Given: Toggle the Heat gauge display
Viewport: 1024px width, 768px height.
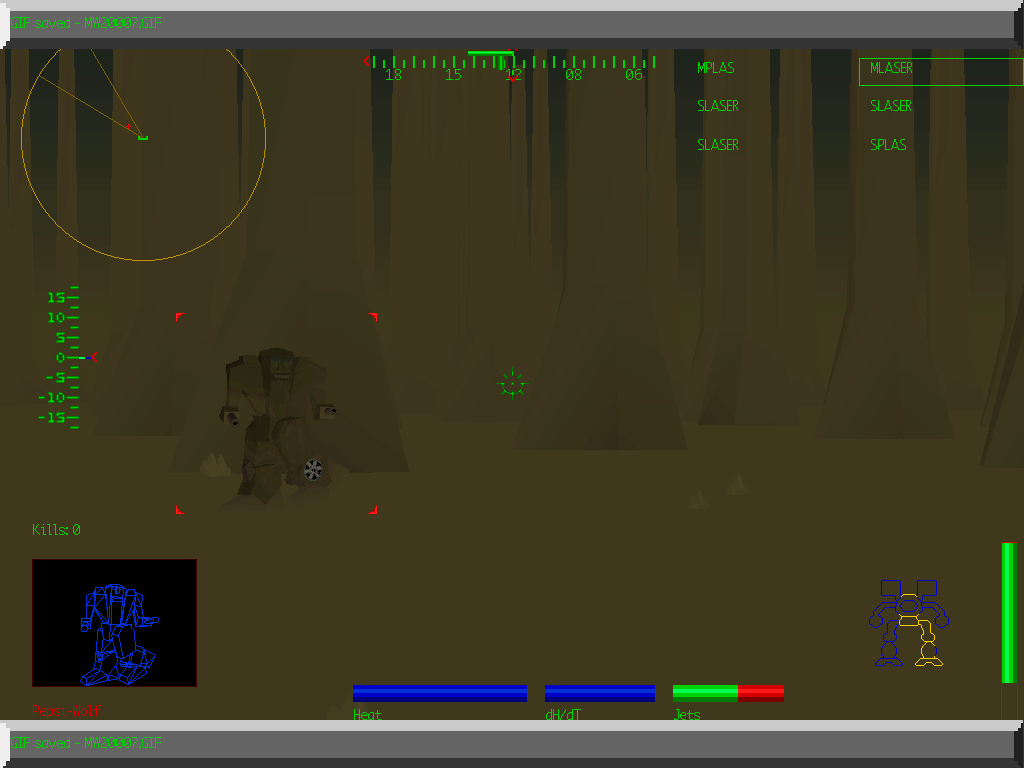Looking at the screenshot, I should tap(440, 692).
